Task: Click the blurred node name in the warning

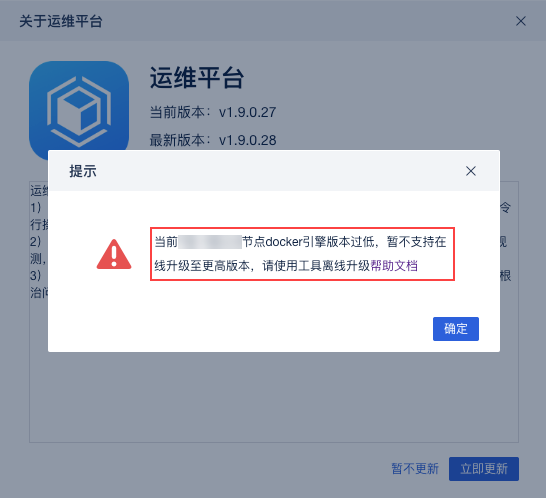Action: (210, 242)
